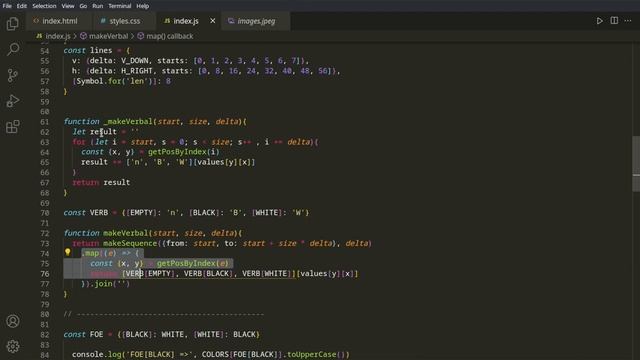The height and width of the screenshot is (360, 640).
Task: Split the editor to the right
Action: 614,21
